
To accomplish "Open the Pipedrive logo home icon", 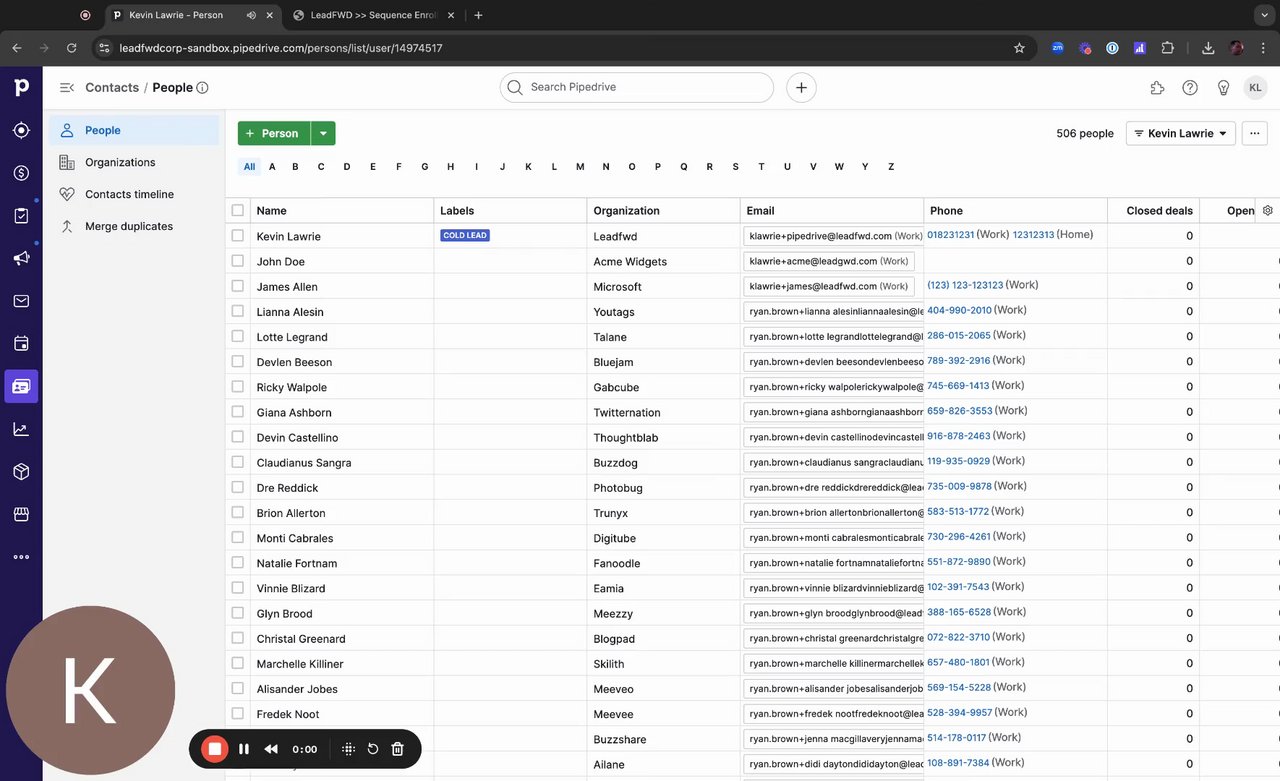I will click(21, 88).
